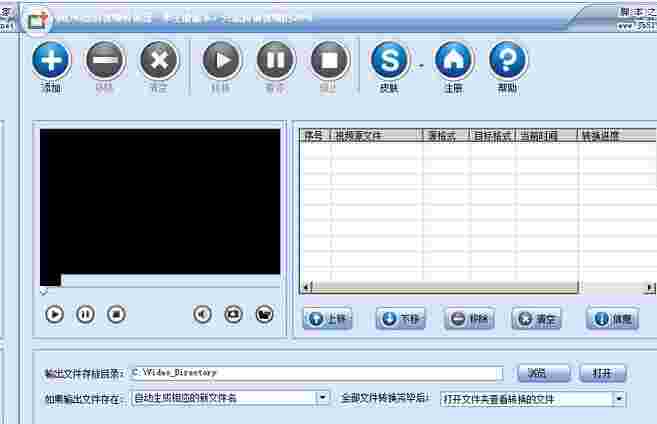Open 帮助 (Help) question mark icon

pos(507,61)
